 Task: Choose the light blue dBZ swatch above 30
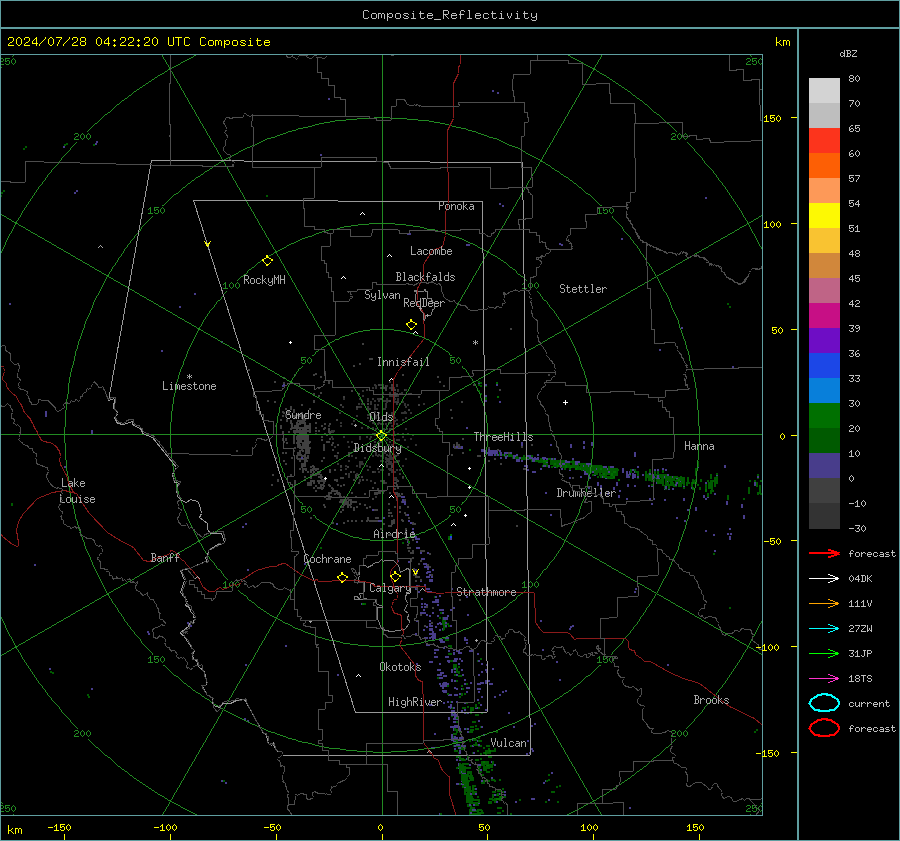824,391
